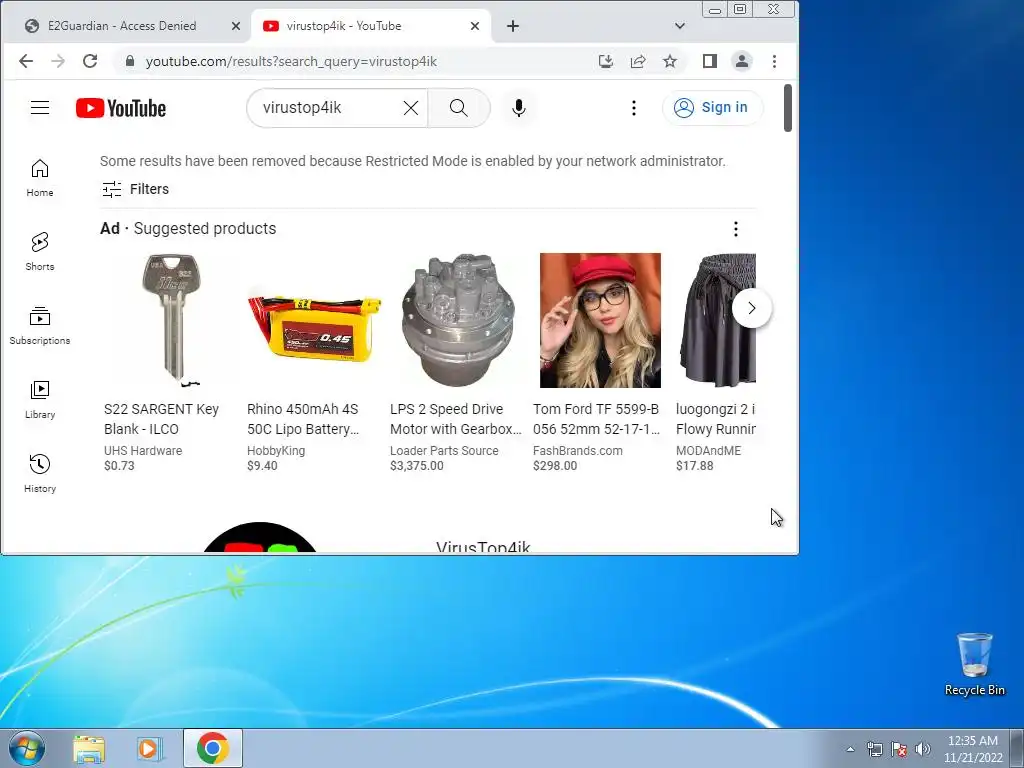Open the Rhino 450mAh 4S battery link
1024x768 pixels.
pyautogui.click(x=303, y=419)
